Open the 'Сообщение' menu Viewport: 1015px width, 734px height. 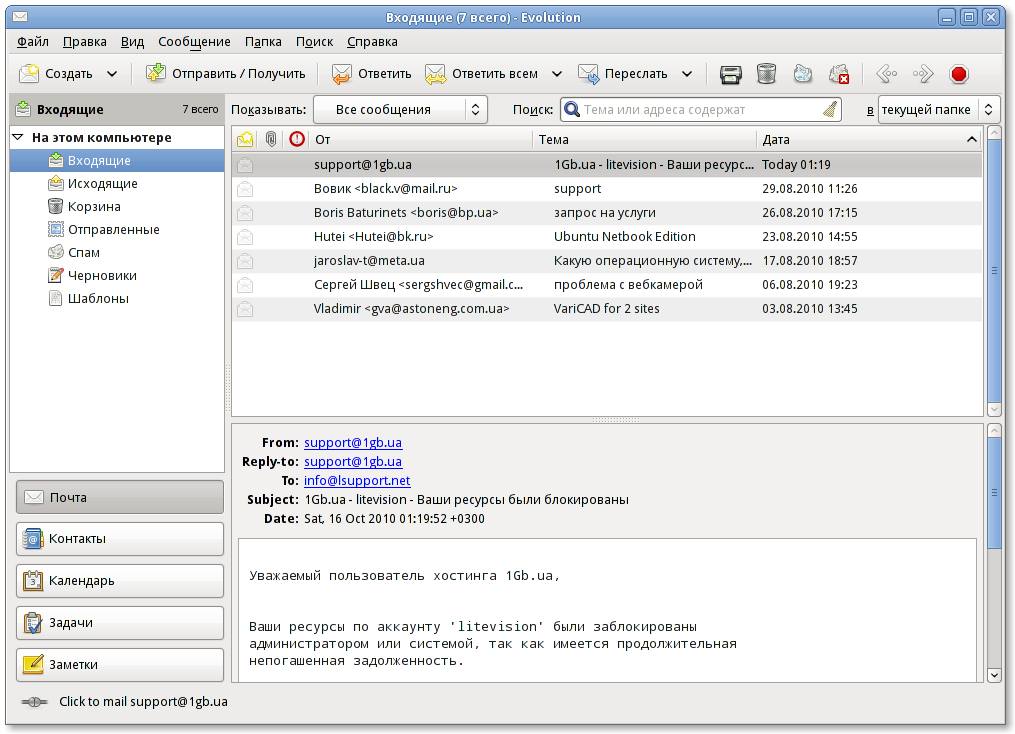point(194,42)
